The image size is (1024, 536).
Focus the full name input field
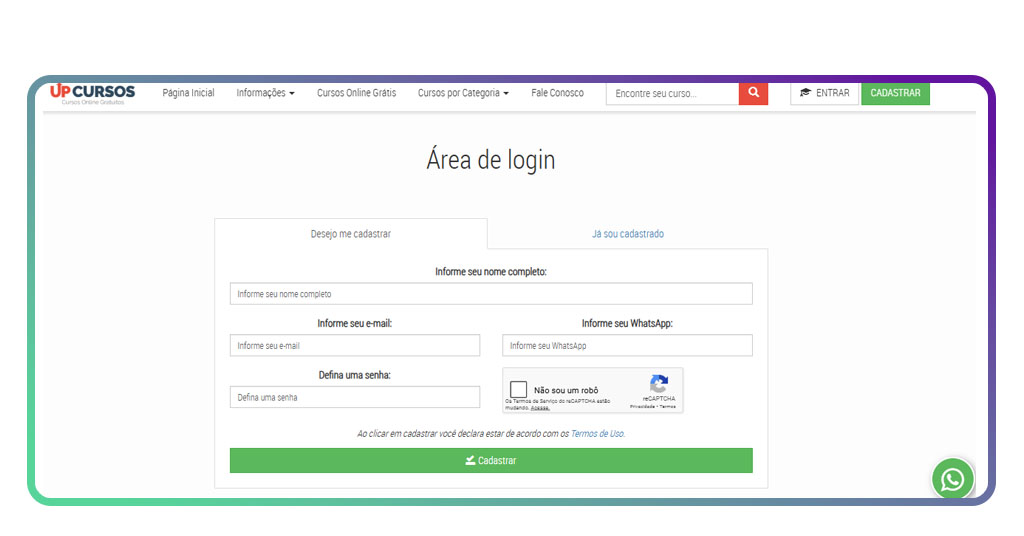point(490,294)
